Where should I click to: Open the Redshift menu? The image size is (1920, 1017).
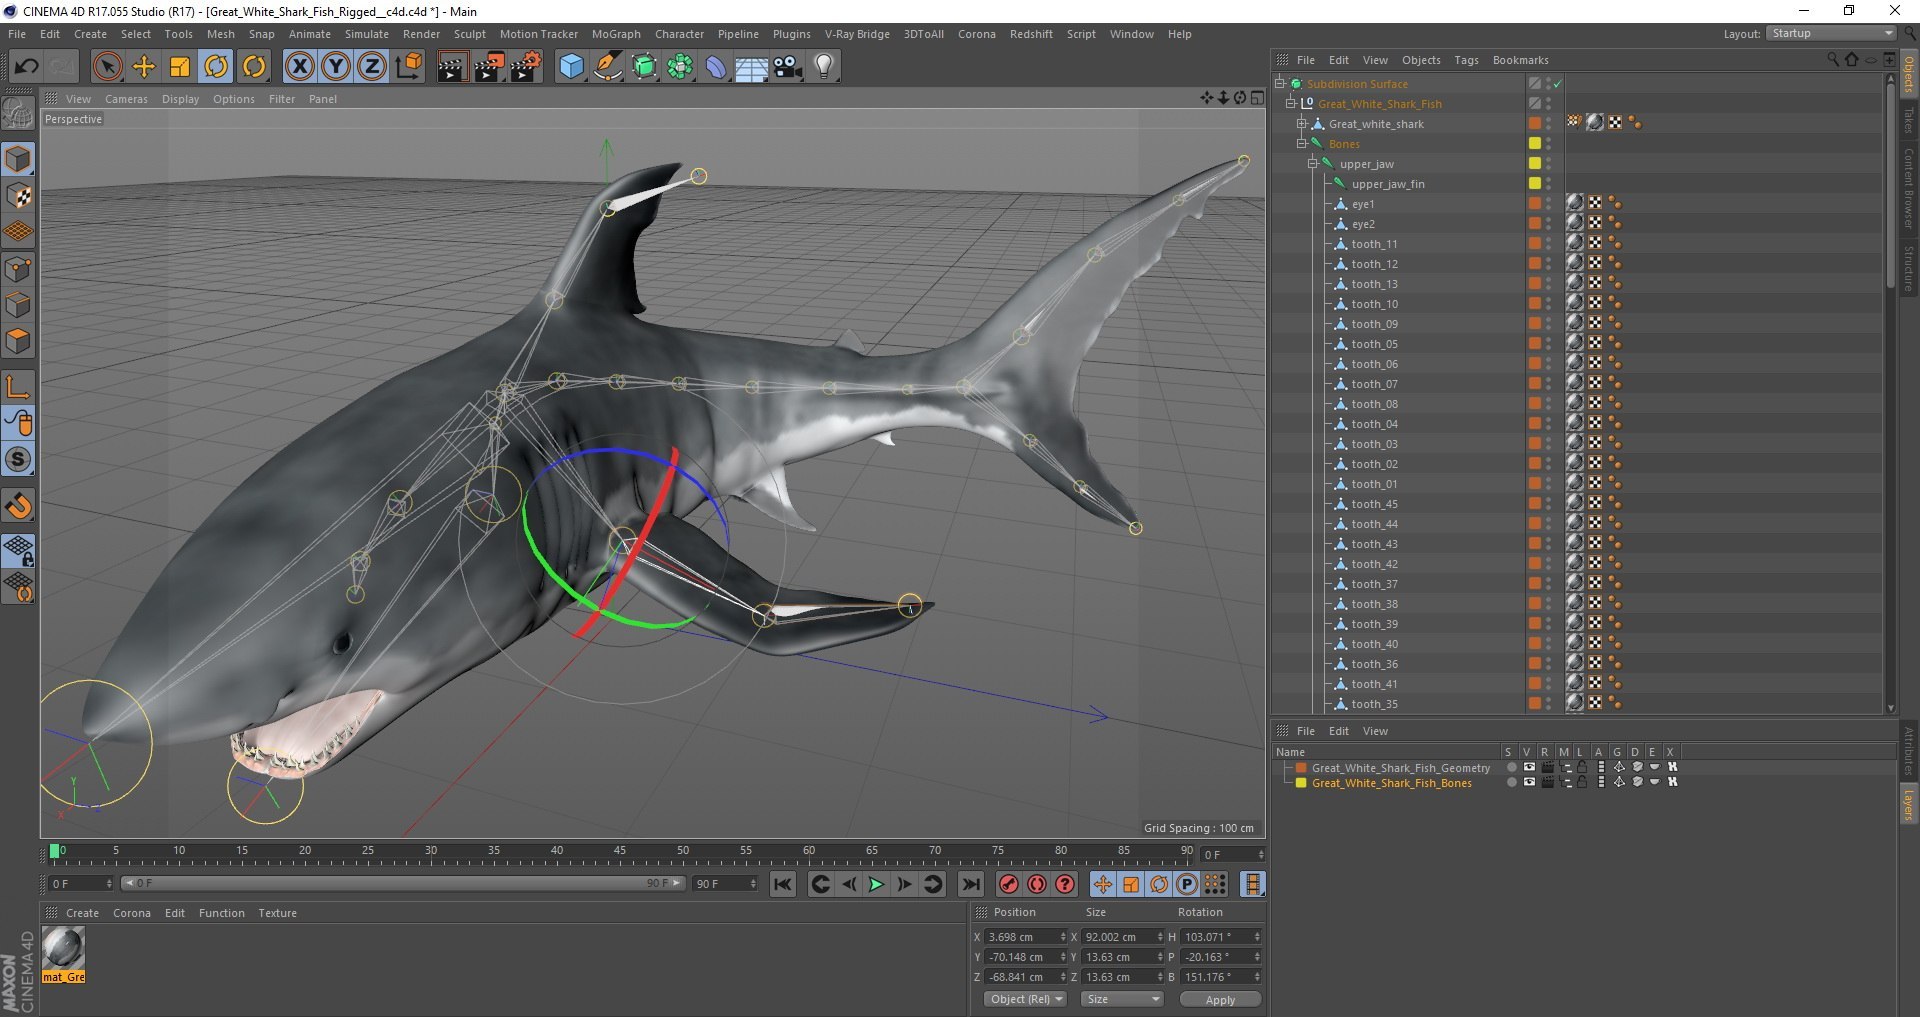coord(1031,34)
